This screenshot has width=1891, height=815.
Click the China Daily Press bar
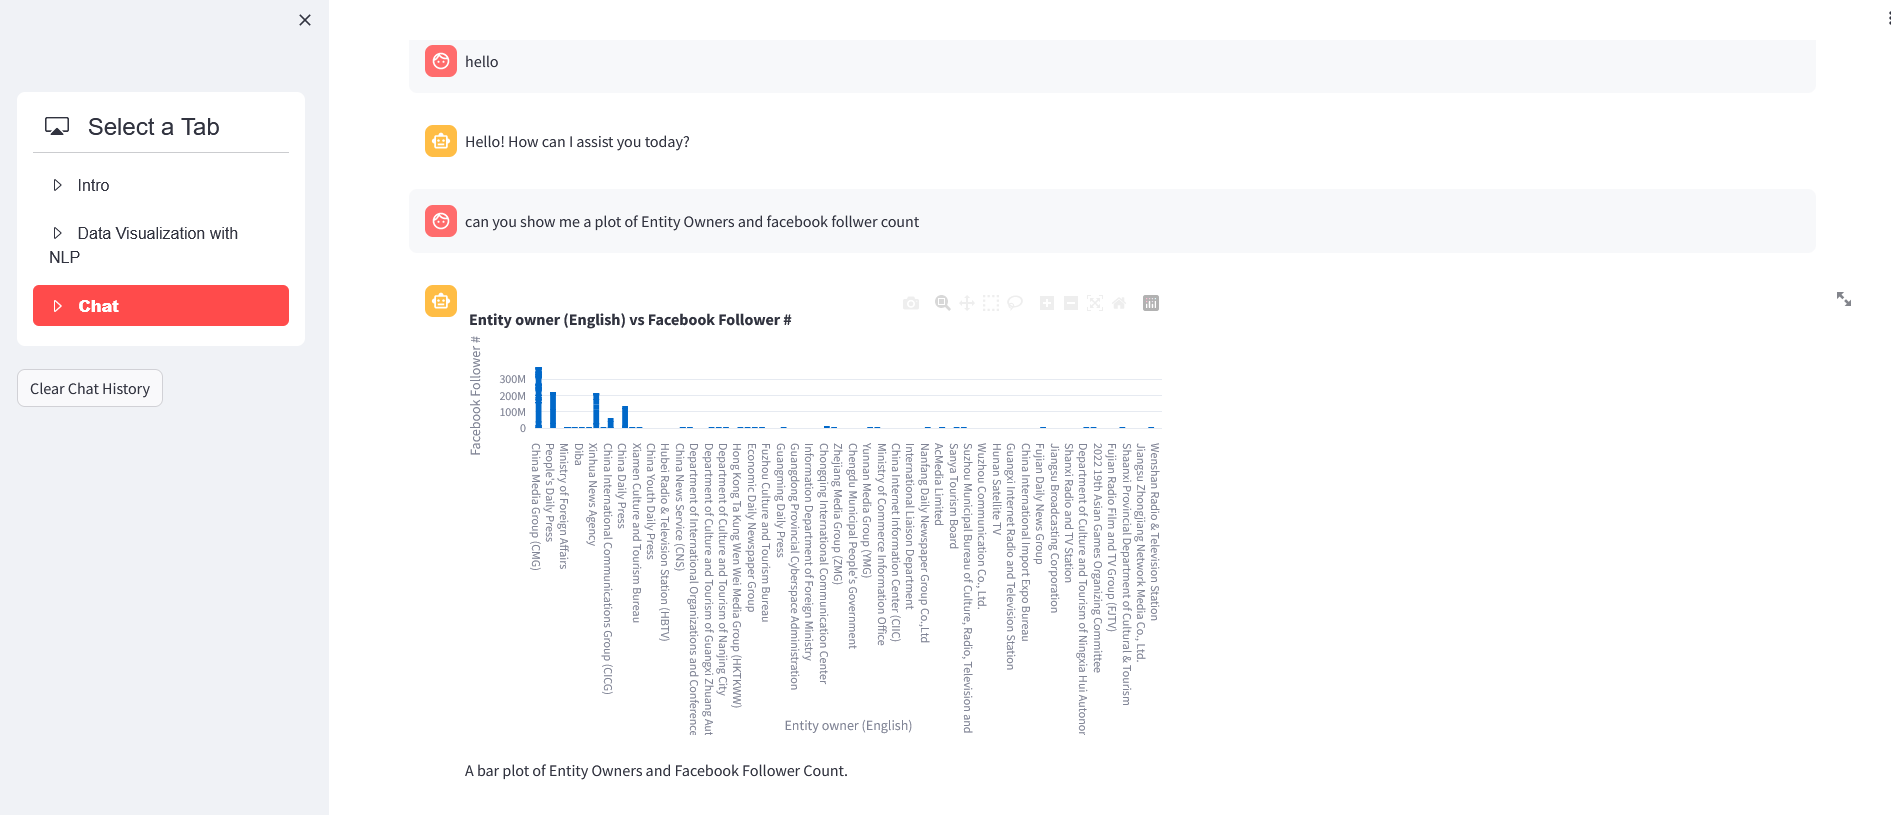625,417
